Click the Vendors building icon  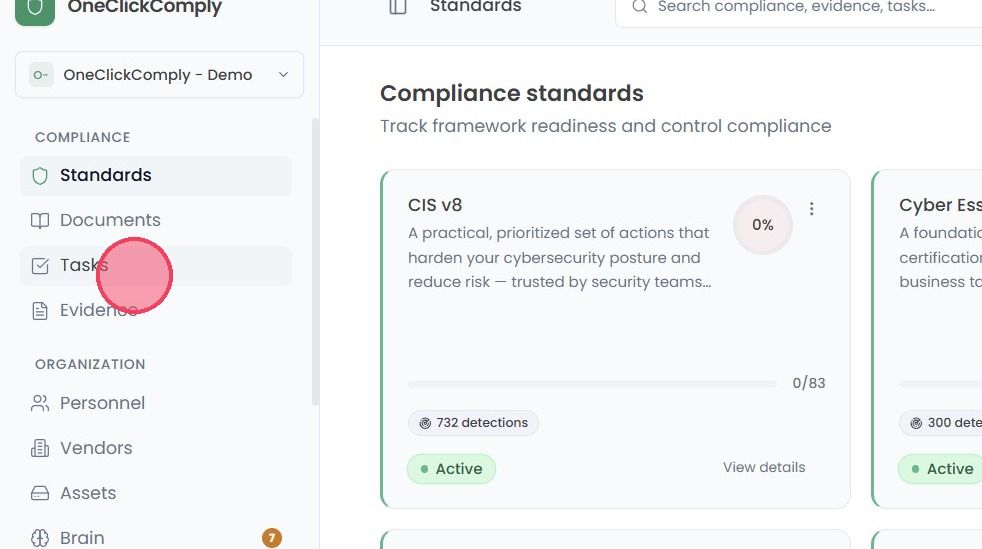[x=40, y=448]
